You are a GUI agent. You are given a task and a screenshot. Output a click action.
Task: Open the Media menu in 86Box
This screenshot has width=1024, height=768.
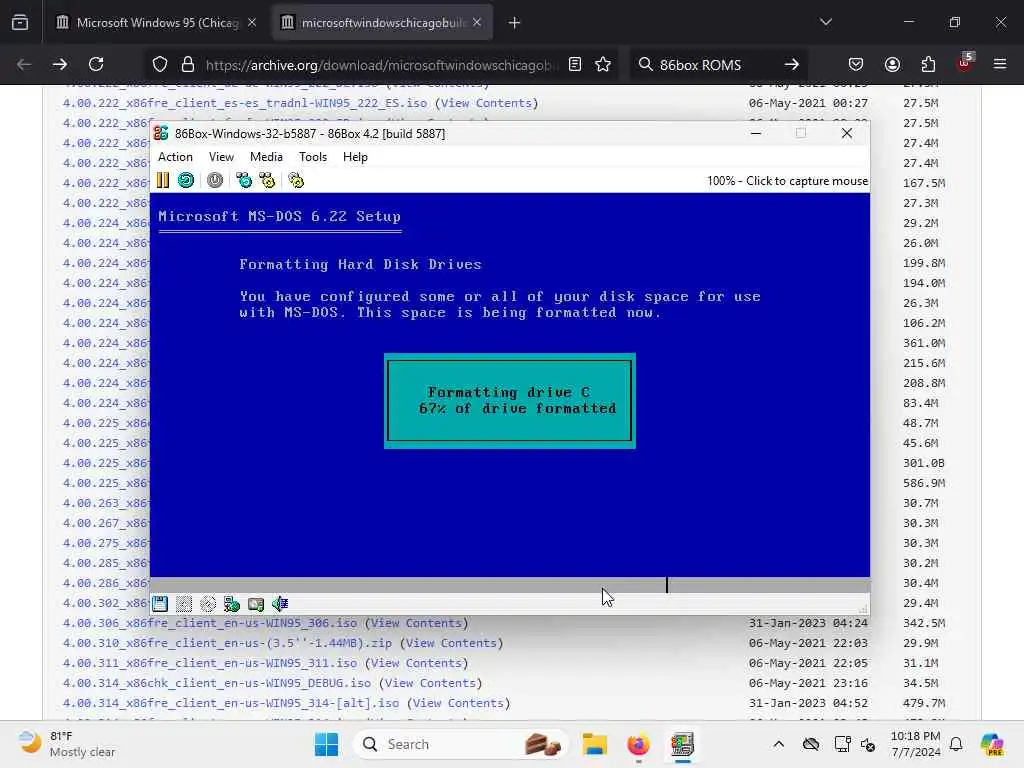pos(266,157)
